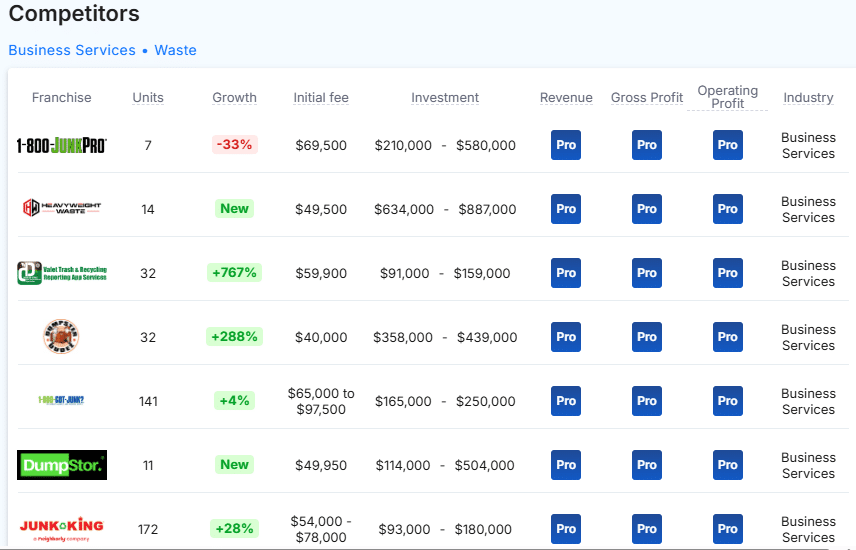
Task: Click the units value 141
Action: (x=148, y=401)
